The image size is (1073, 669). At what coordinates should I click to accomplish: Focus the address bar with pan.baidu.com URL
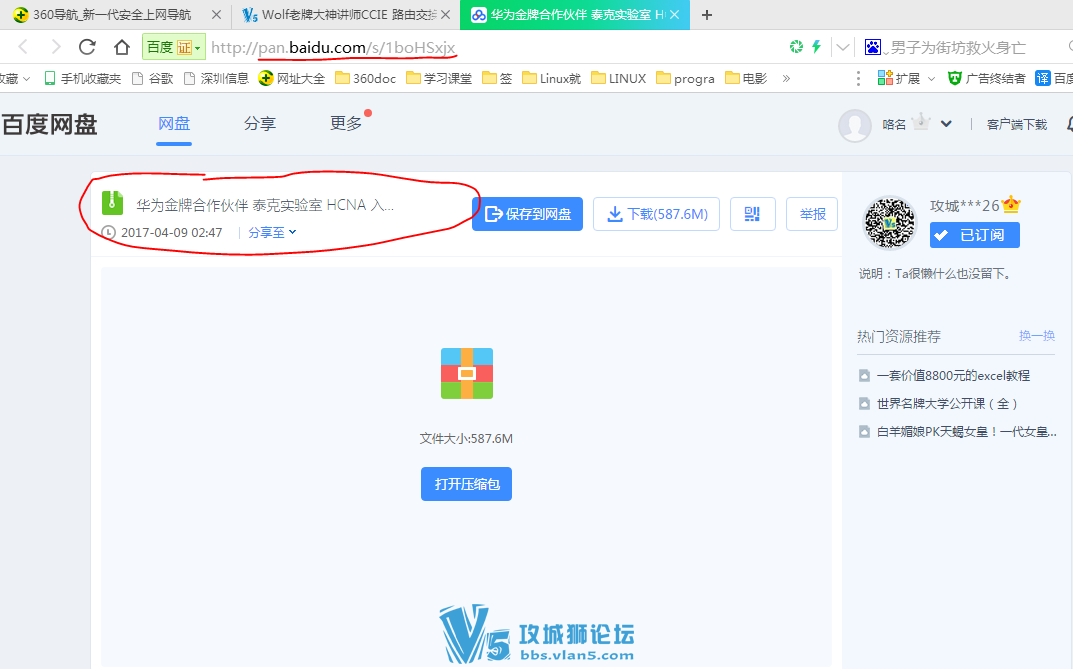coord(333,47)
